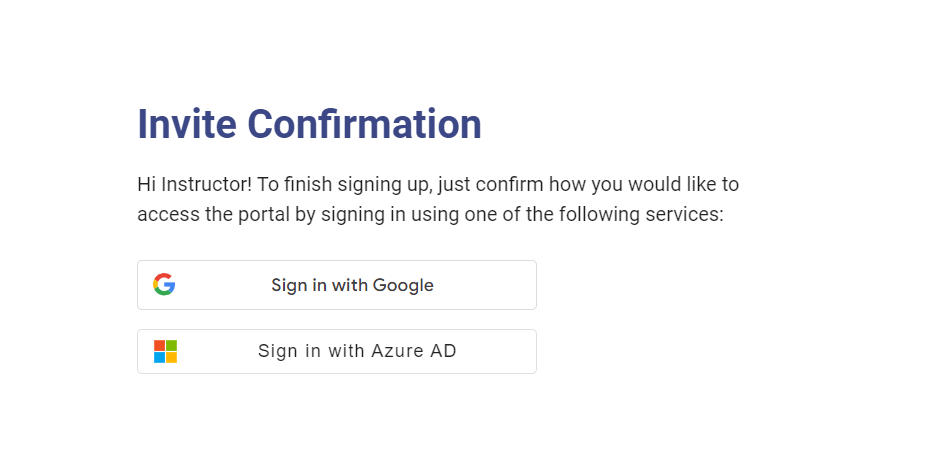
Task: Select the green square of Microsoft logo
Action: point(171,345)
